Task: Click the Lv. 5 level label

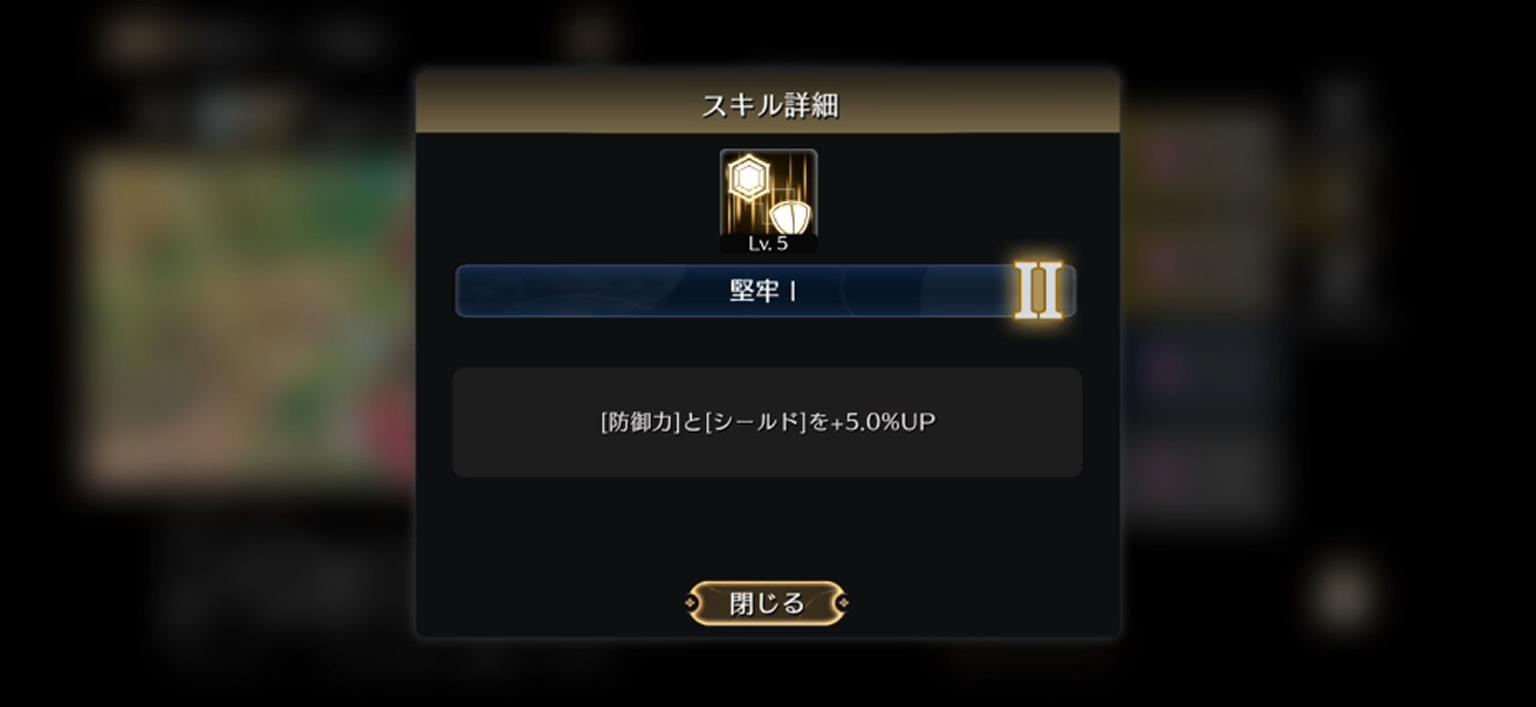Action: pos(768,243)
